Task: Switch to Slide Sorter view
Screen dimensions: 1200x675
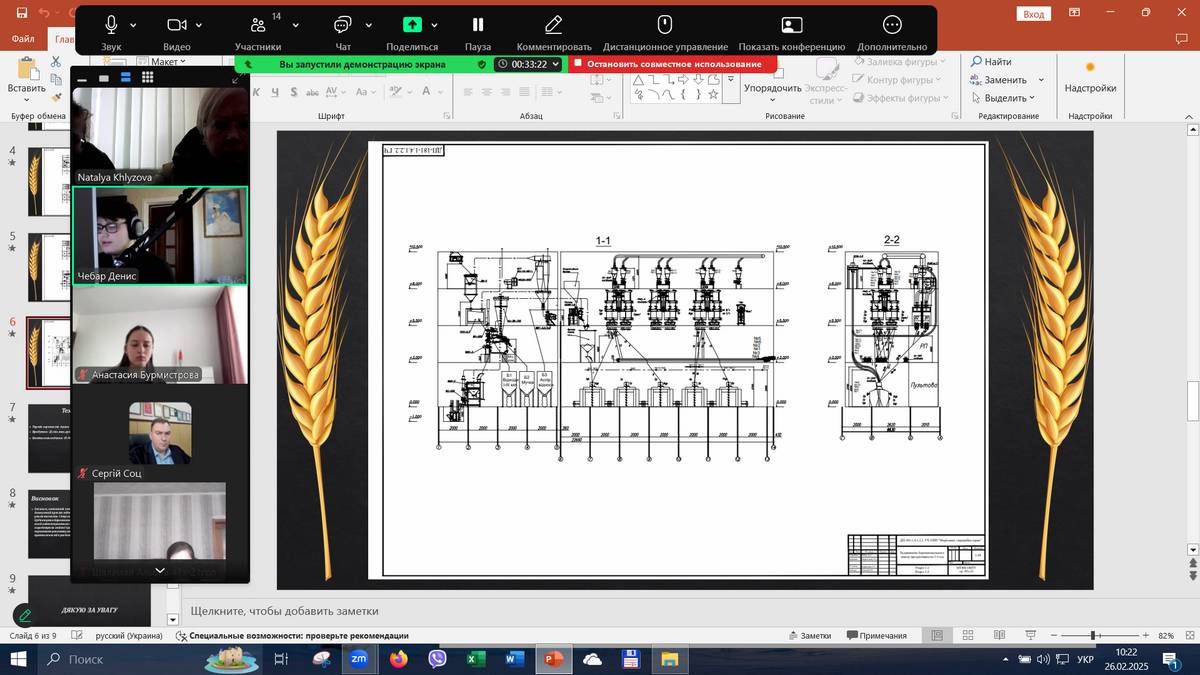Action: (968, 635)
